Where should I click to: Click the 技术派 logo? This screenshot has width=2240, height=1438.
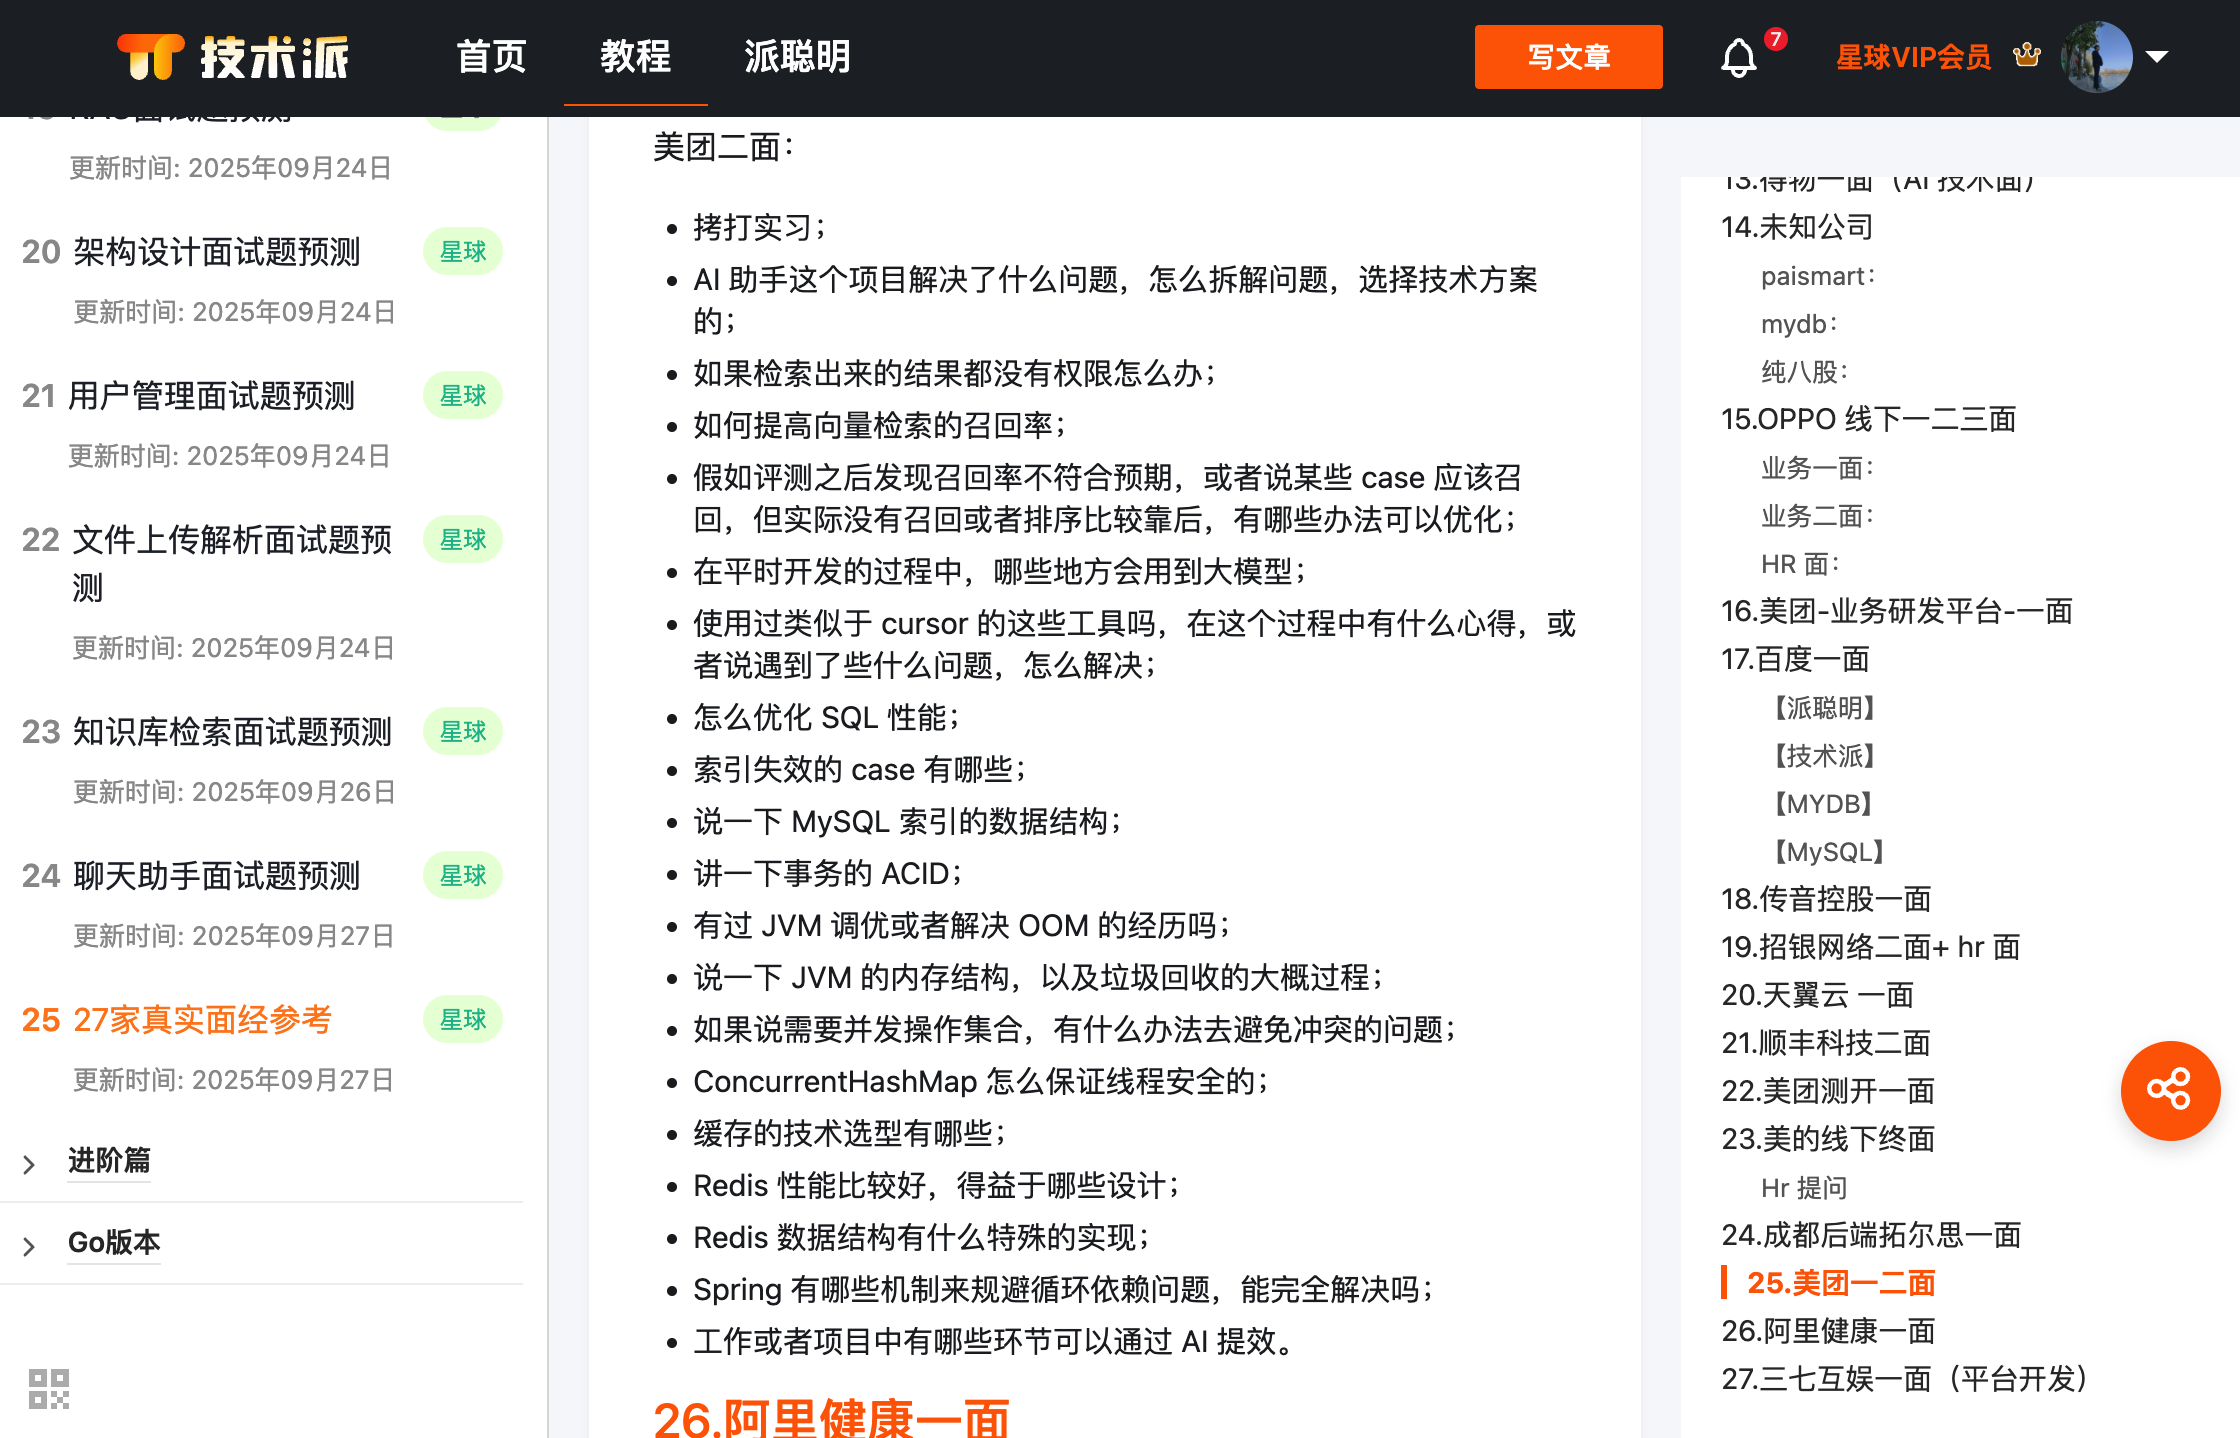pyautogui.click(x=233, y=57)
